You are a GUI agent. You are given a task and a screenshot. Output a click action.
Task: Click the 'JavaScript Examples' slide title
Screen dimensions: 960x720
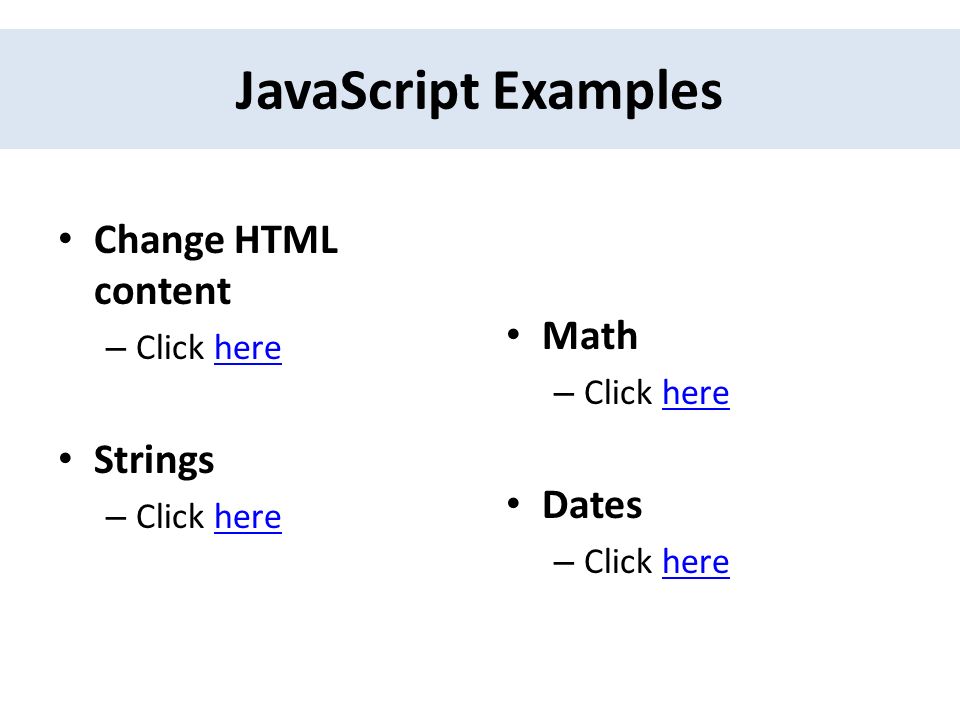coord(479,91)
